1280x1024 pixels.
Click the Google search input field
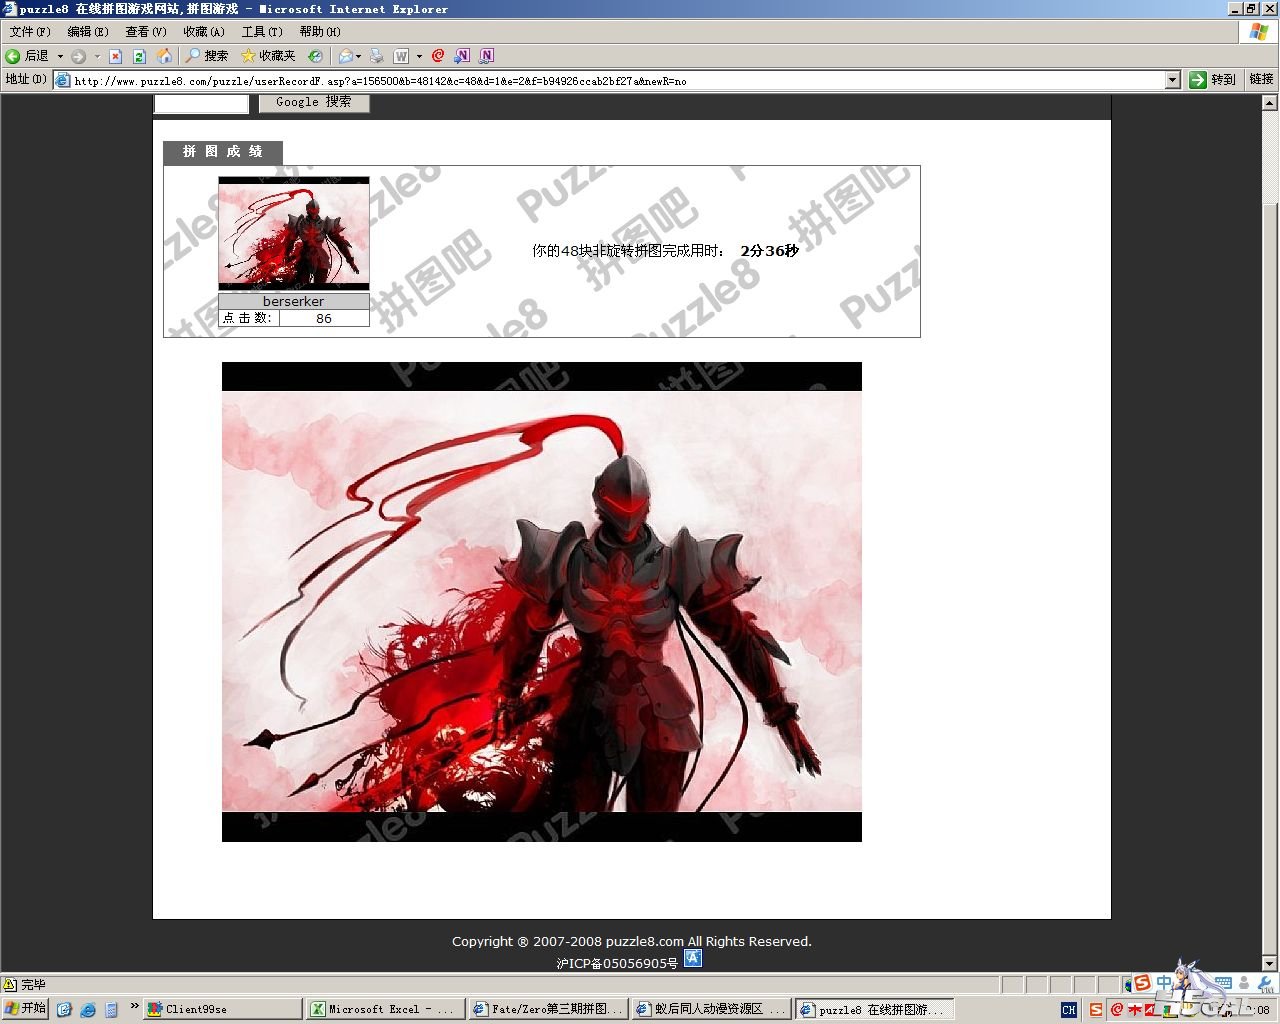[x=201, y=103]
